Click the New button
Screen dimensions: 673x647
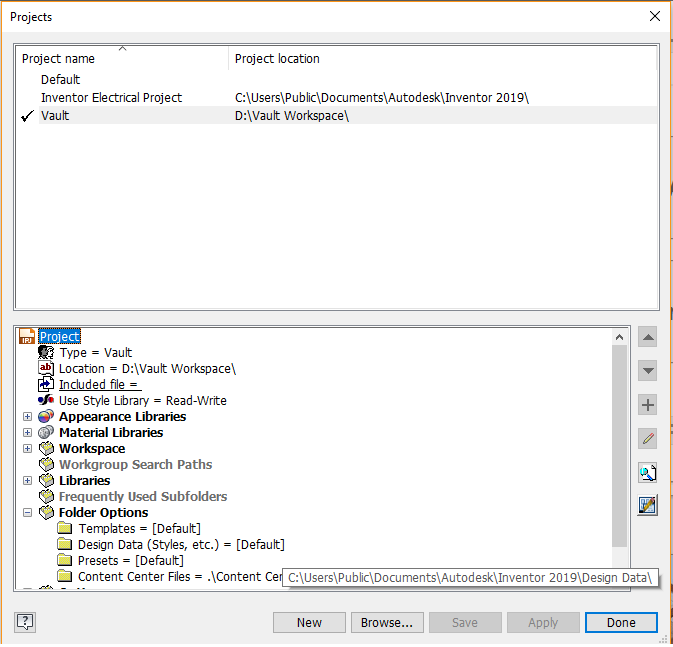tap(309, 623)
